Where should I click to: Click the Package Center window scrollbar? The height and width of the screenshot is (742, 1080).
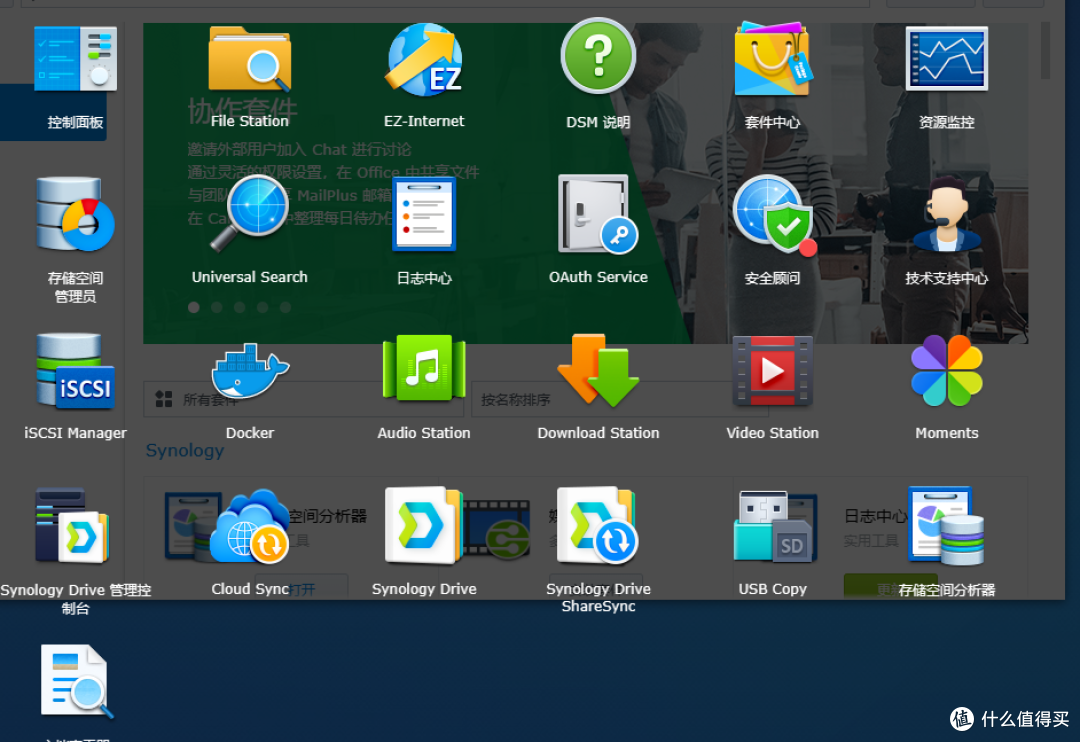(1045, 50)
